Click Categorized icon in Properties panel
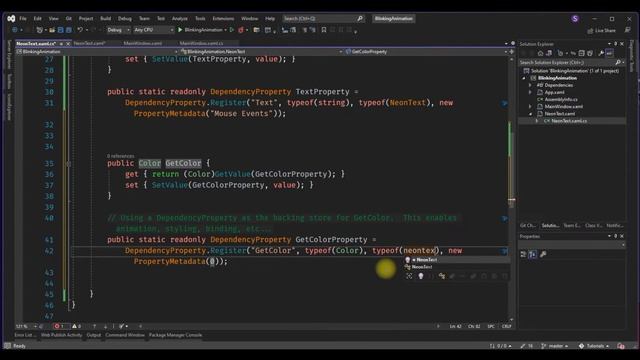Screen dimensions: 640x360 (x=523, y=254)
